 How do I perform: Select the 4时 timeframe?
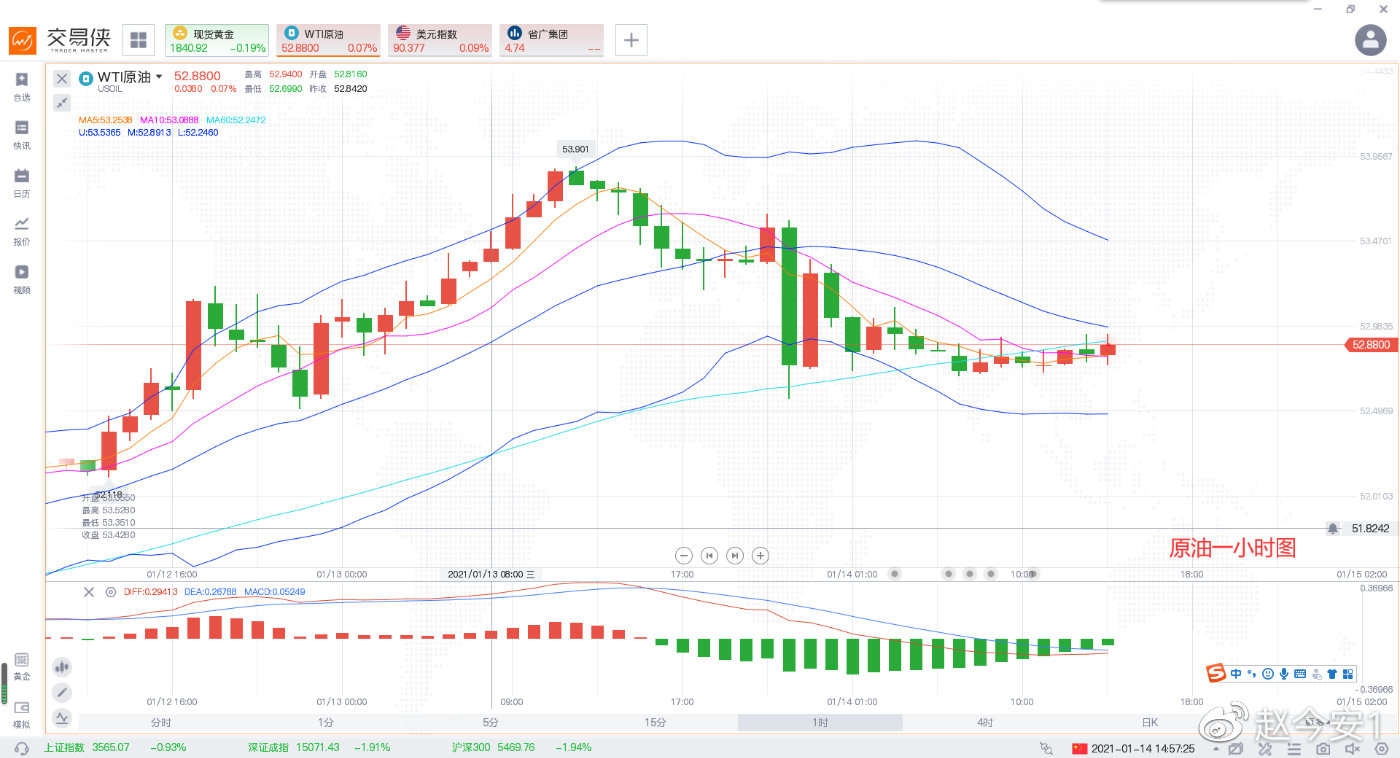[985, 722]
